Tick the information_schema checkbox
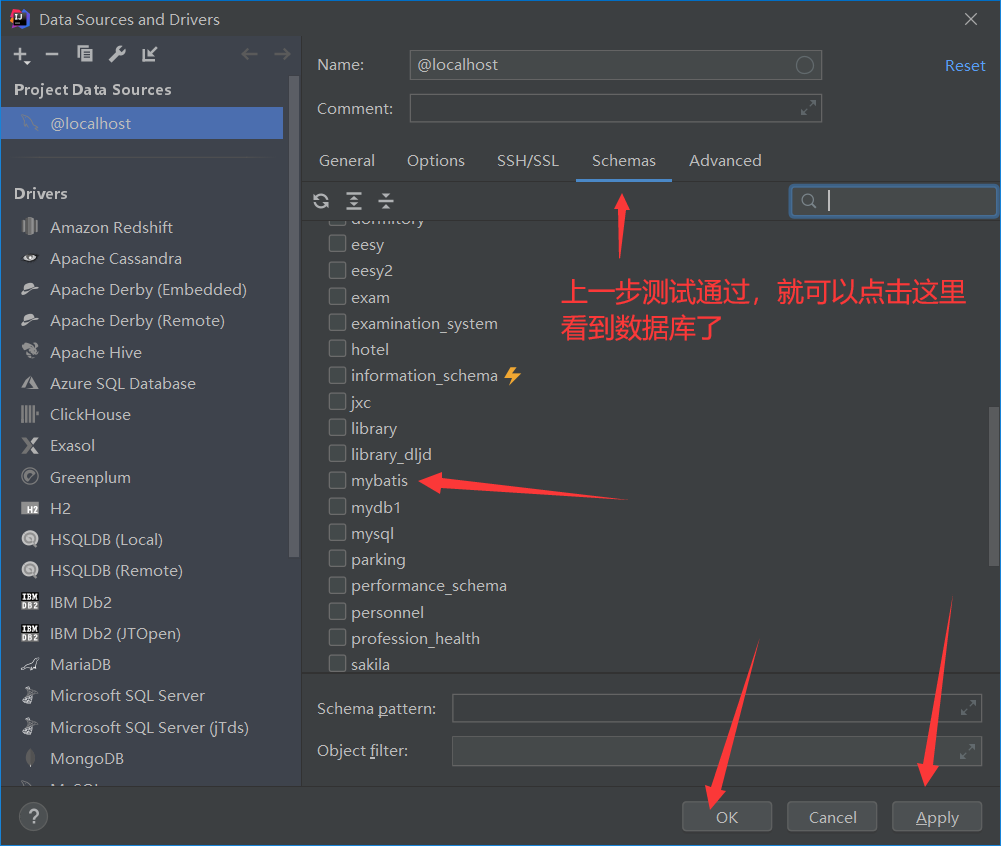This screenshot has height=846, width=1001. pyautogui.click(x=337, y=375)
